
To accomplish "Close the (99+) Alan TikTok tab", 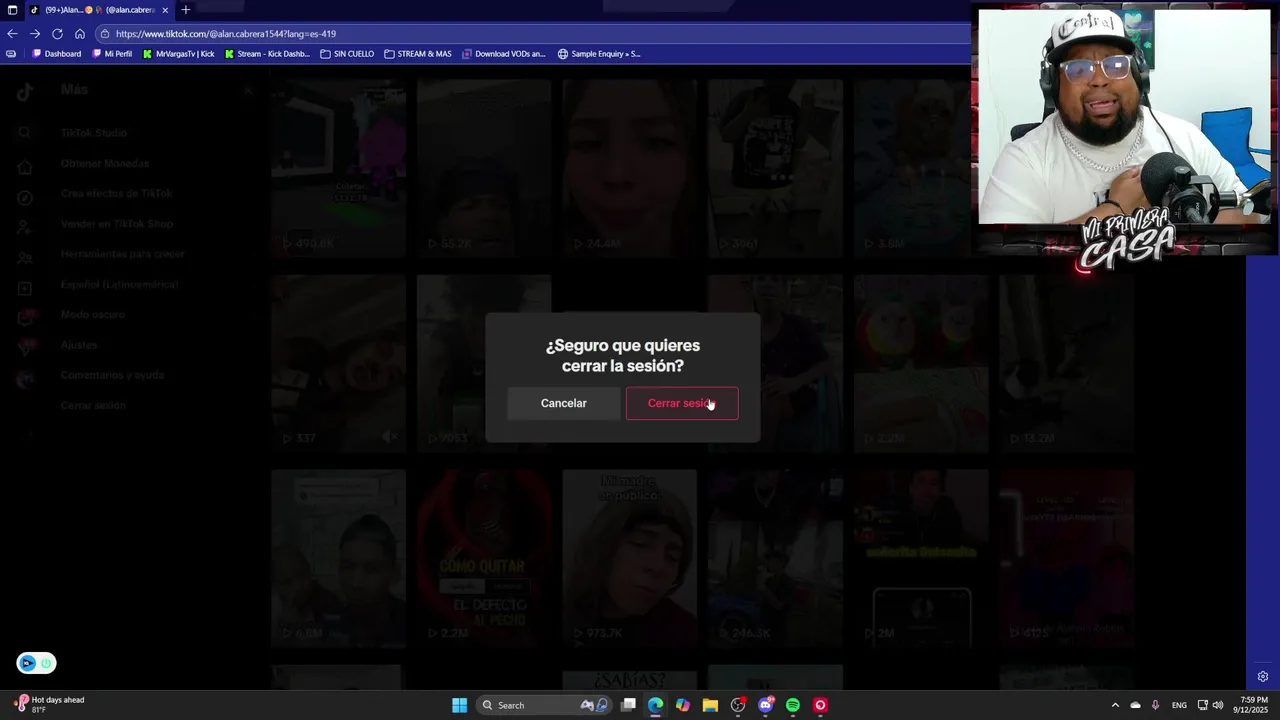I will coord(165,10).
